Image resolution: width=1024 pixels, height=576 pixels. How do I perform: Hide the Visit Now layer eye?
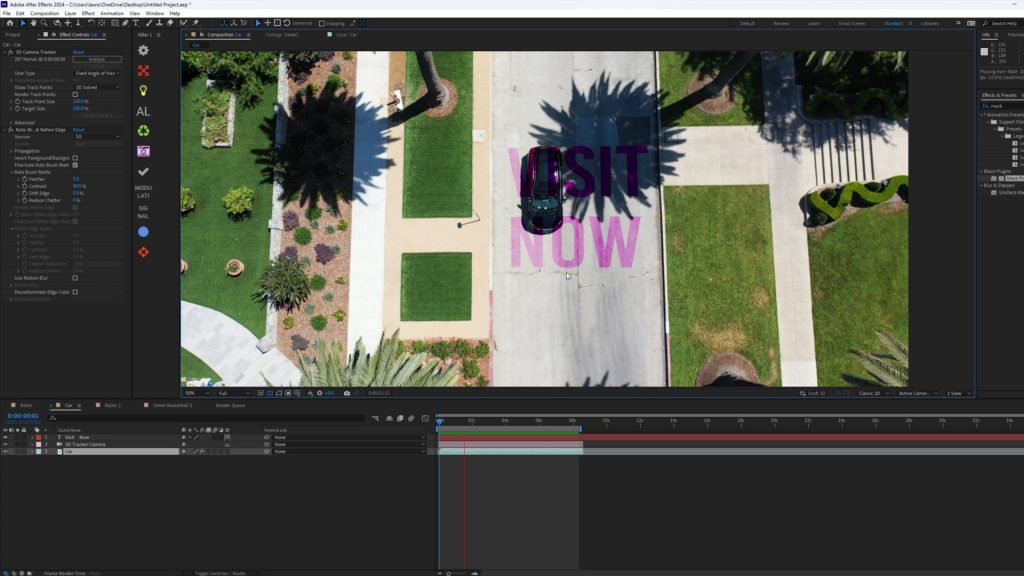pyautogui.click(x=5, y=438)
